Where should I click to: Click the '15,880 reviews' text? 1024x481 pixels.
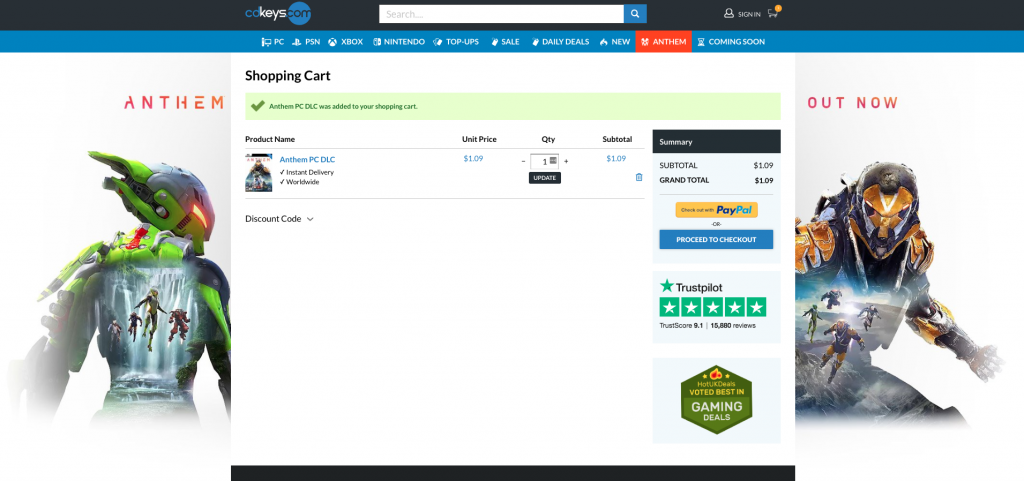point(733,325)
